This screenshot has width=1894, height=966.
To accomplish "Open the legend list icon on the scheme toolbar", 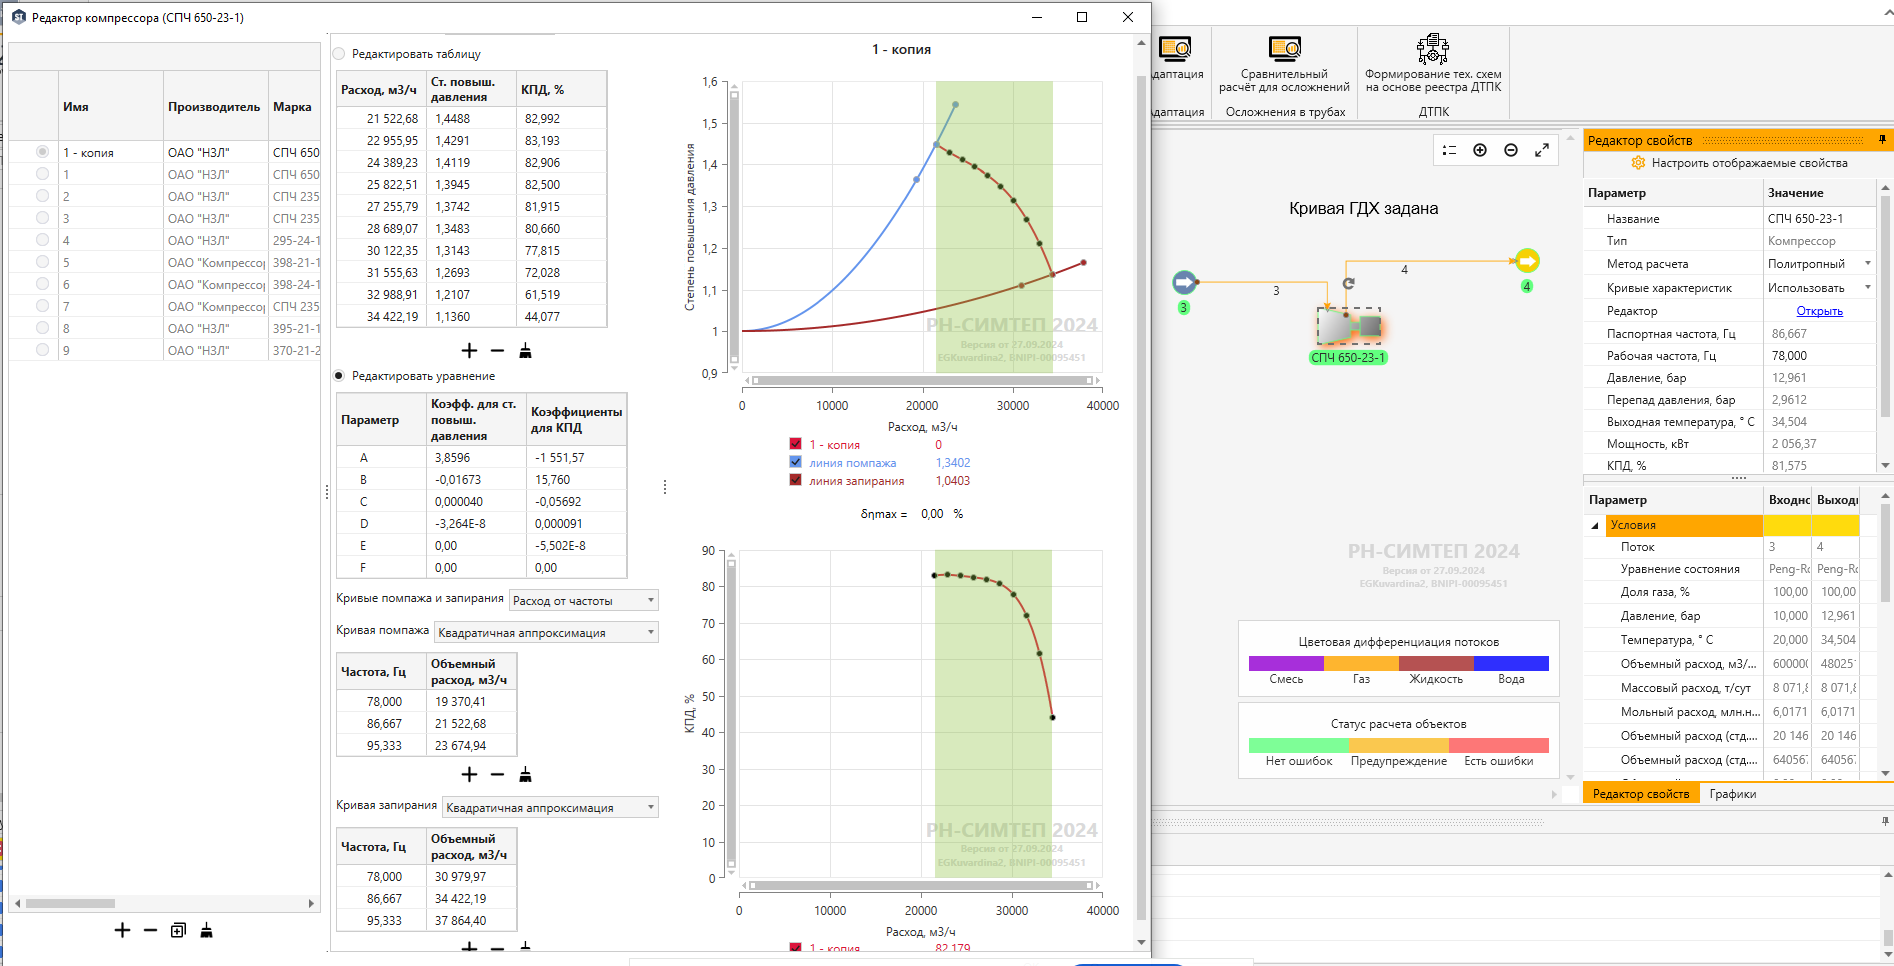I will click(1449, 150).
